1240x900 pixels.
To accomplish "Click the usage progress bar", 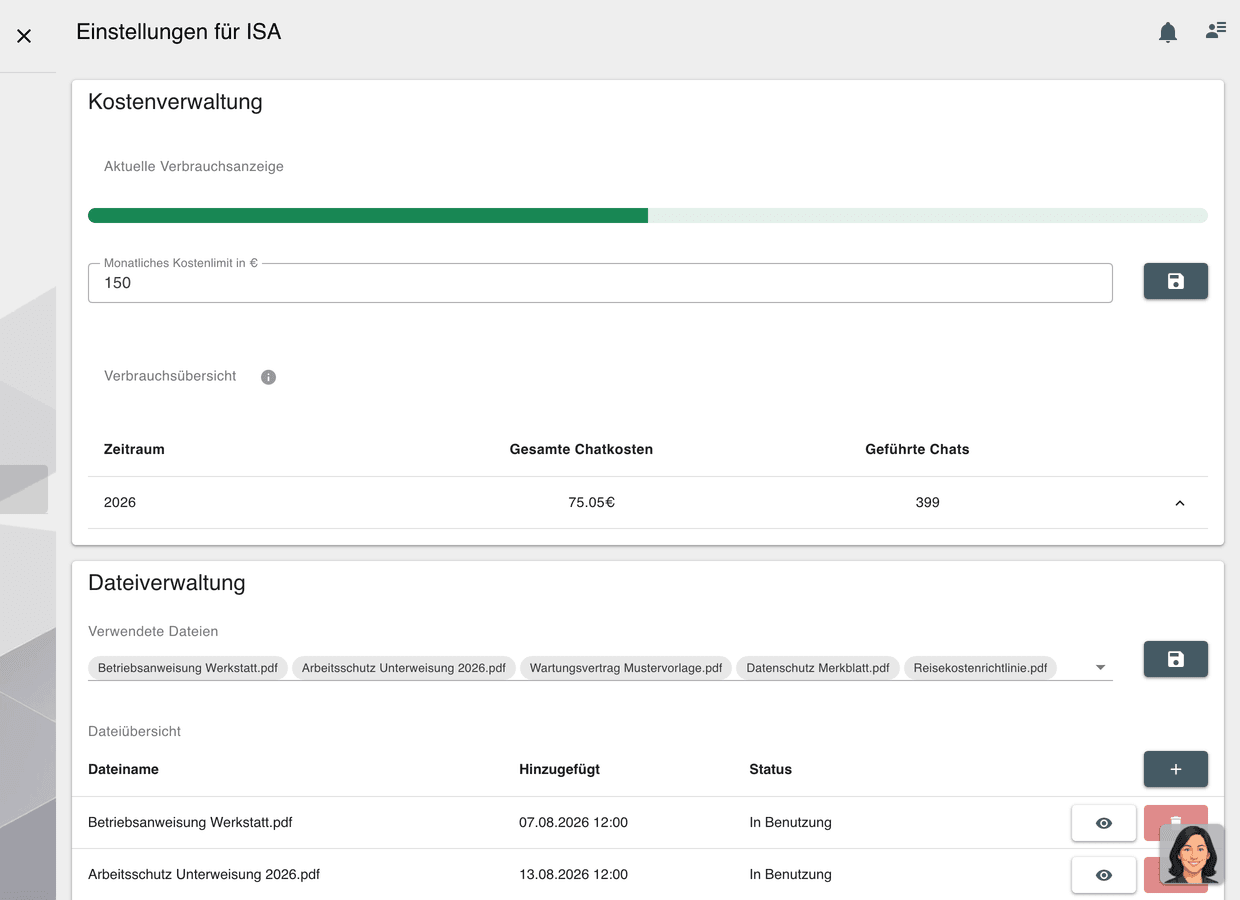I will point(648,215).
